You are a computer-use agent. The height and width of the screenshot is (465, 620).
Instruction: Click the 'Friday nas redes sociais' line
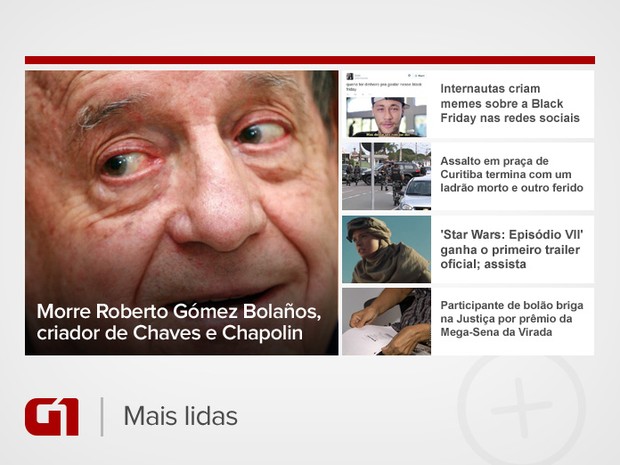510,118
